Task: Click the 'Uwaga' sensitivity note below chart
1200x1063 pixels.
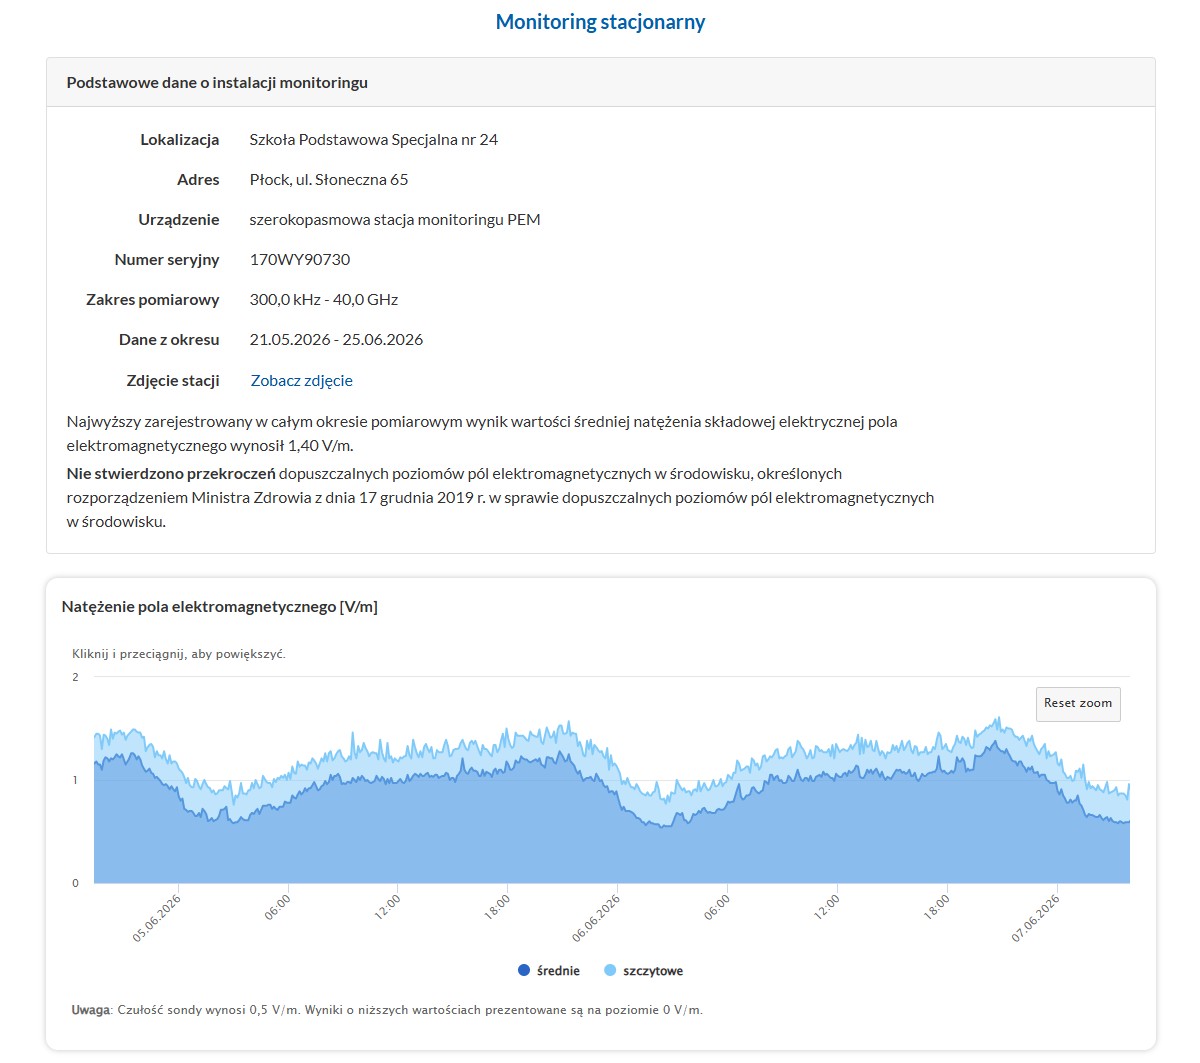Action: pyautogui.click(x=387, y=1010)
